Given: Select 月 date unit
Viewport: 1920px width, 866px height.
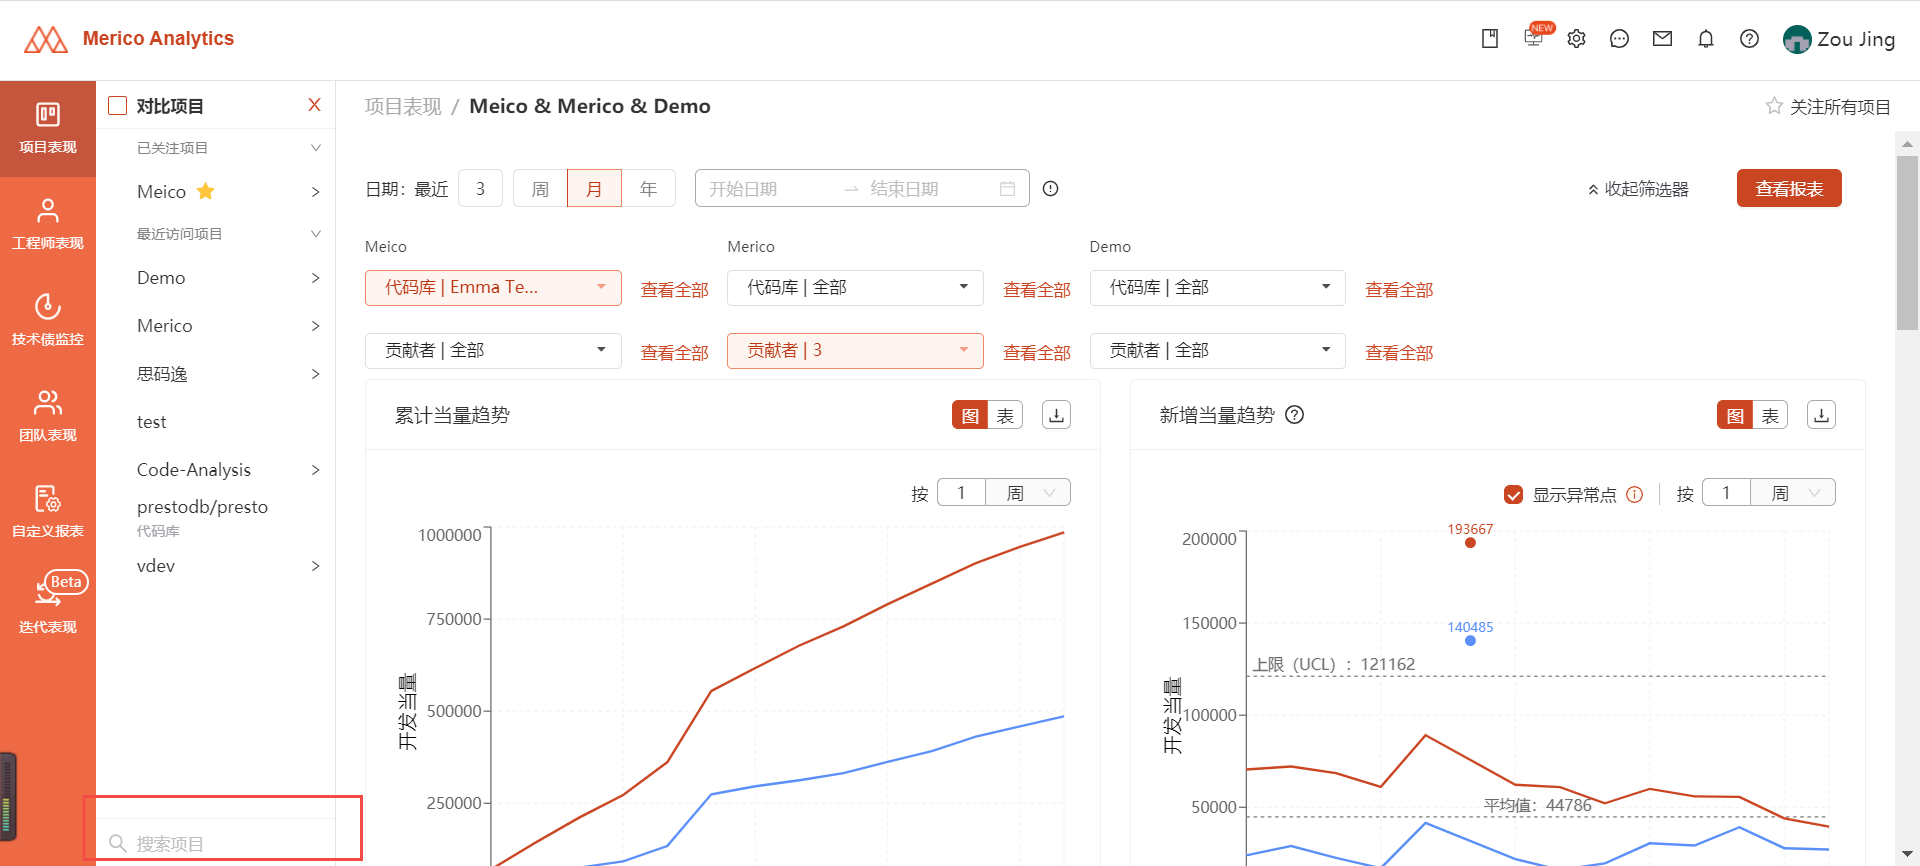Looking at the screenshot, I should pyautogui.click(x=594, y=189).
